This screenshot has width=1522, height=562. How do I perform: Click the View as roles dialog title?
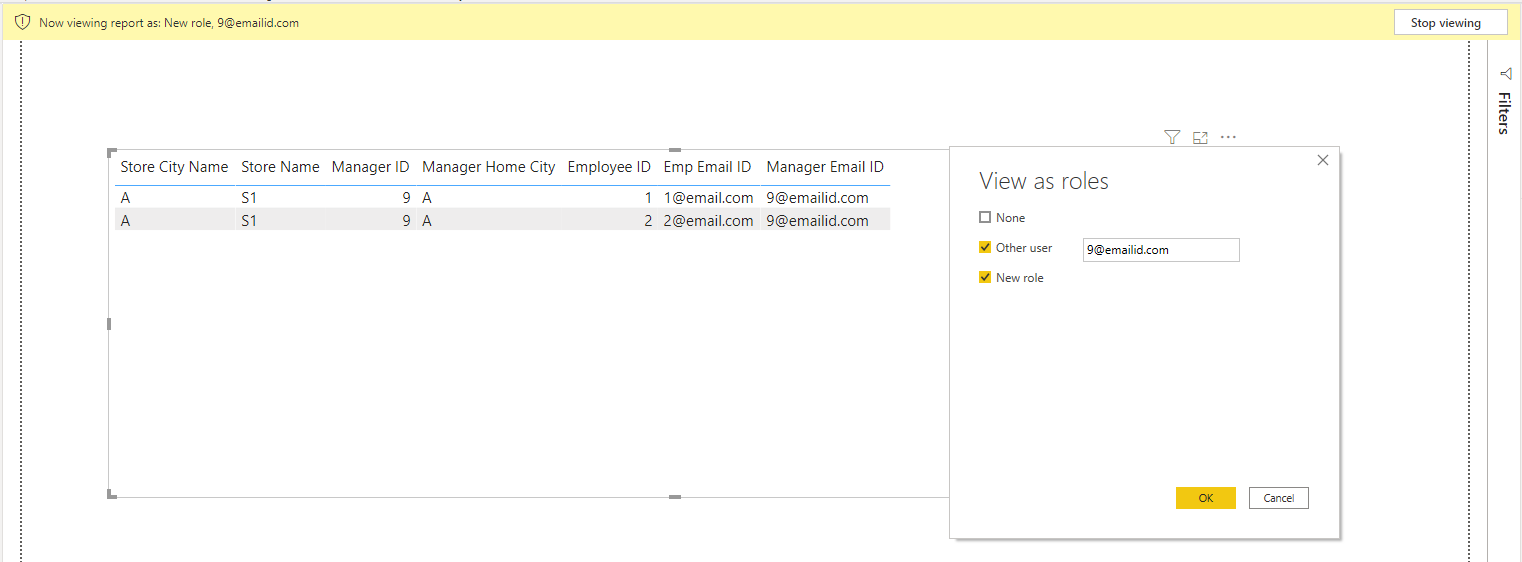1044,181
